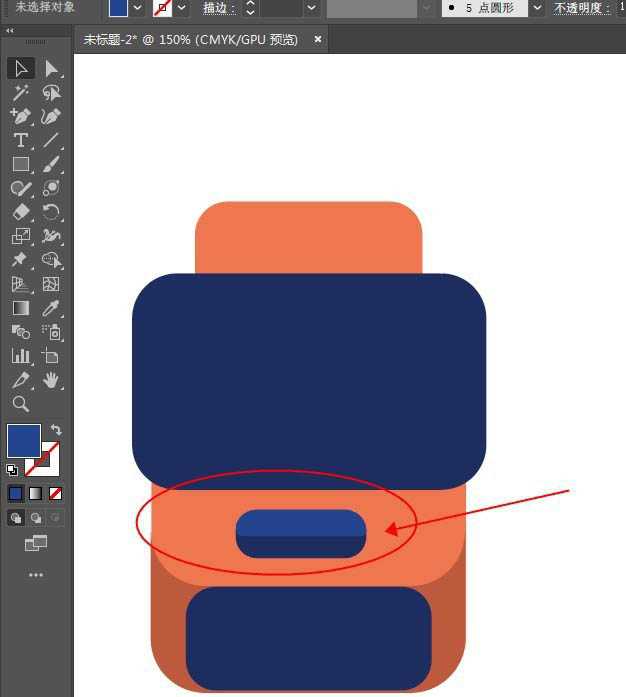This screenshot has height=697, width=626.
Task: Switch to the 未标题-2* document tab
Action: pyautogui.click(x=190, y=39)
